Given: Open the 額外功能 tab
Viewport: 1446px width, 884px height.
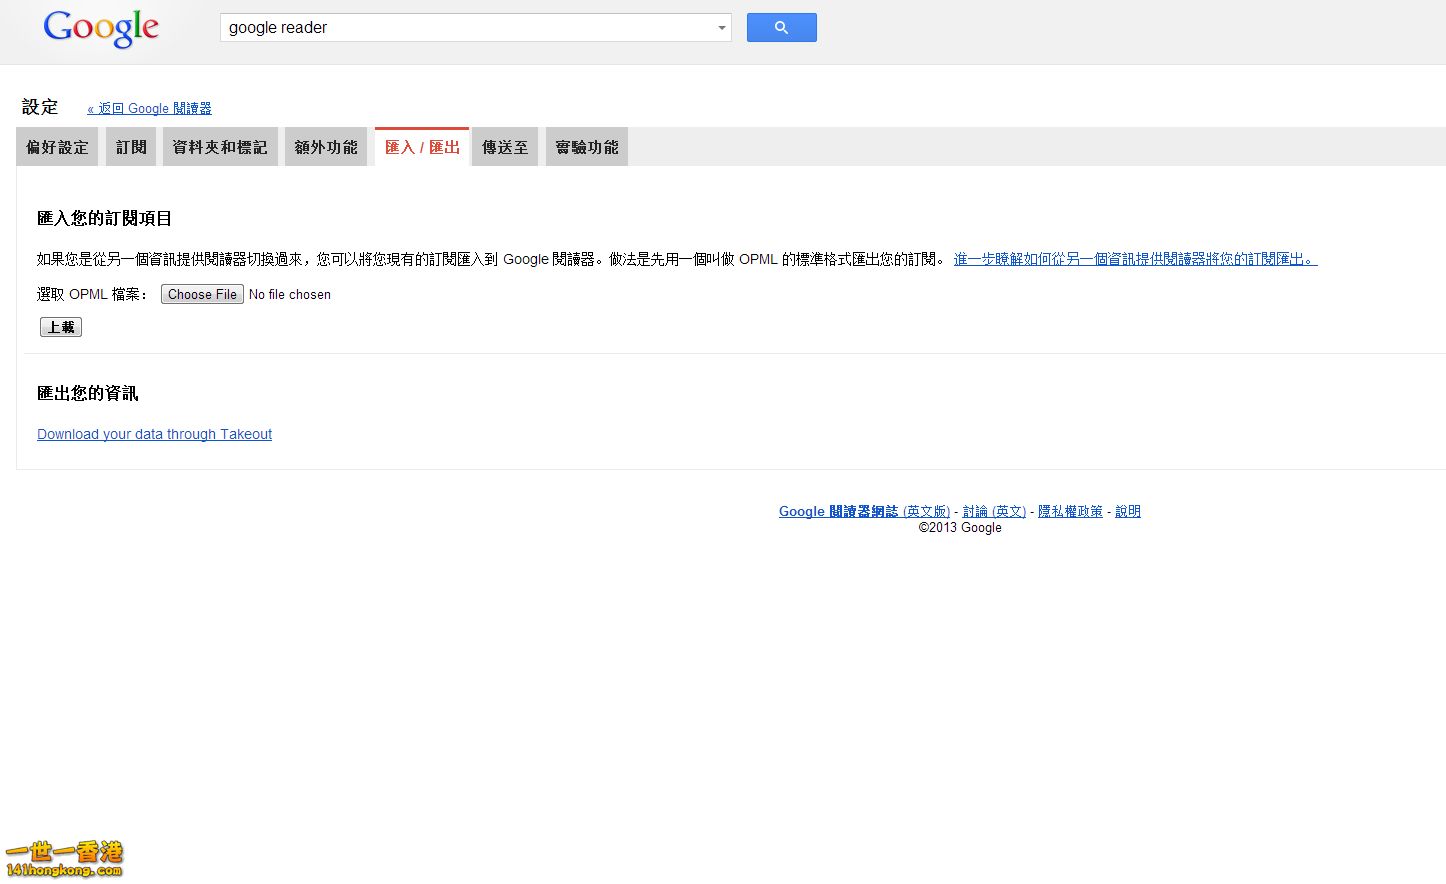Looking at the screenshot, I should [x=326, y=147].
